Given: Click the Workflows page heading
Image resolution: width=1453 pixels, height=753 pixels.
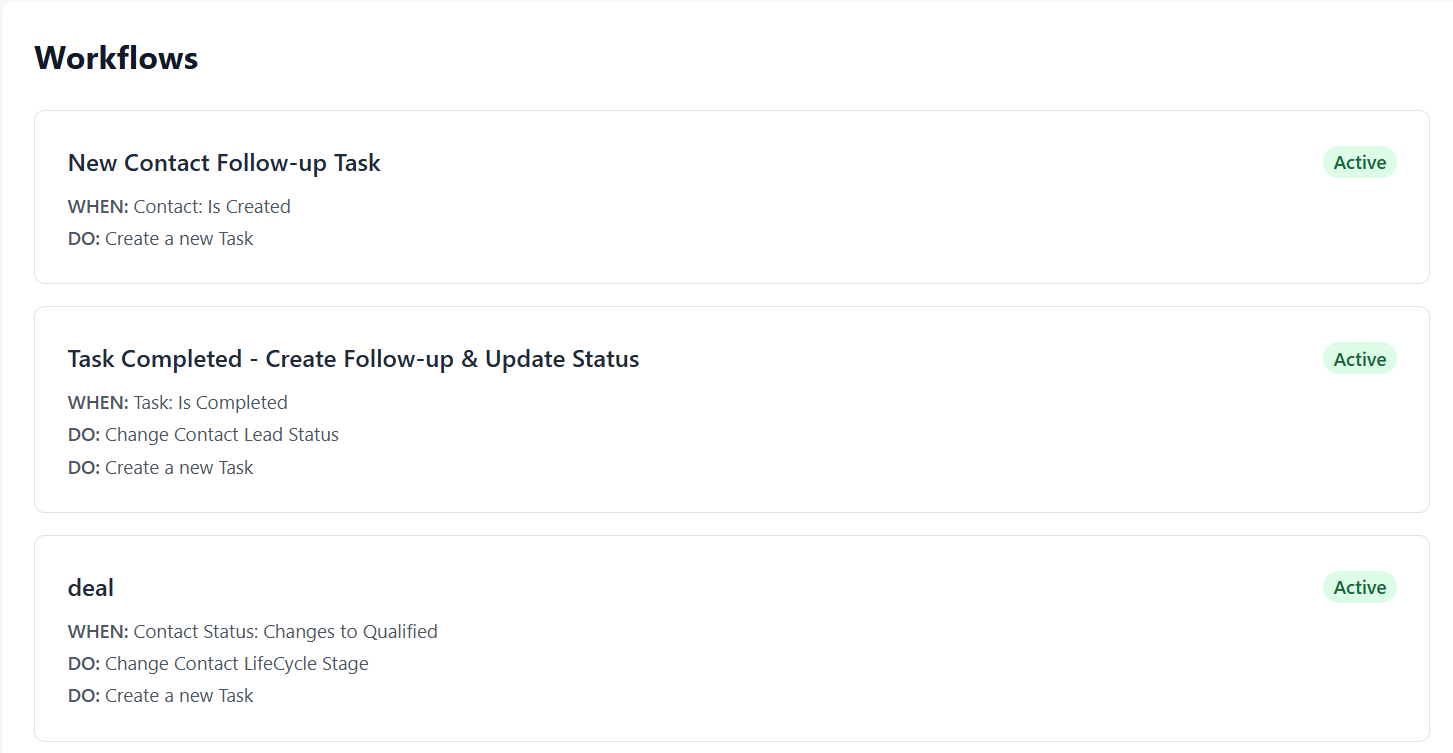Looking at the screenshot, I should pos(116,58).
